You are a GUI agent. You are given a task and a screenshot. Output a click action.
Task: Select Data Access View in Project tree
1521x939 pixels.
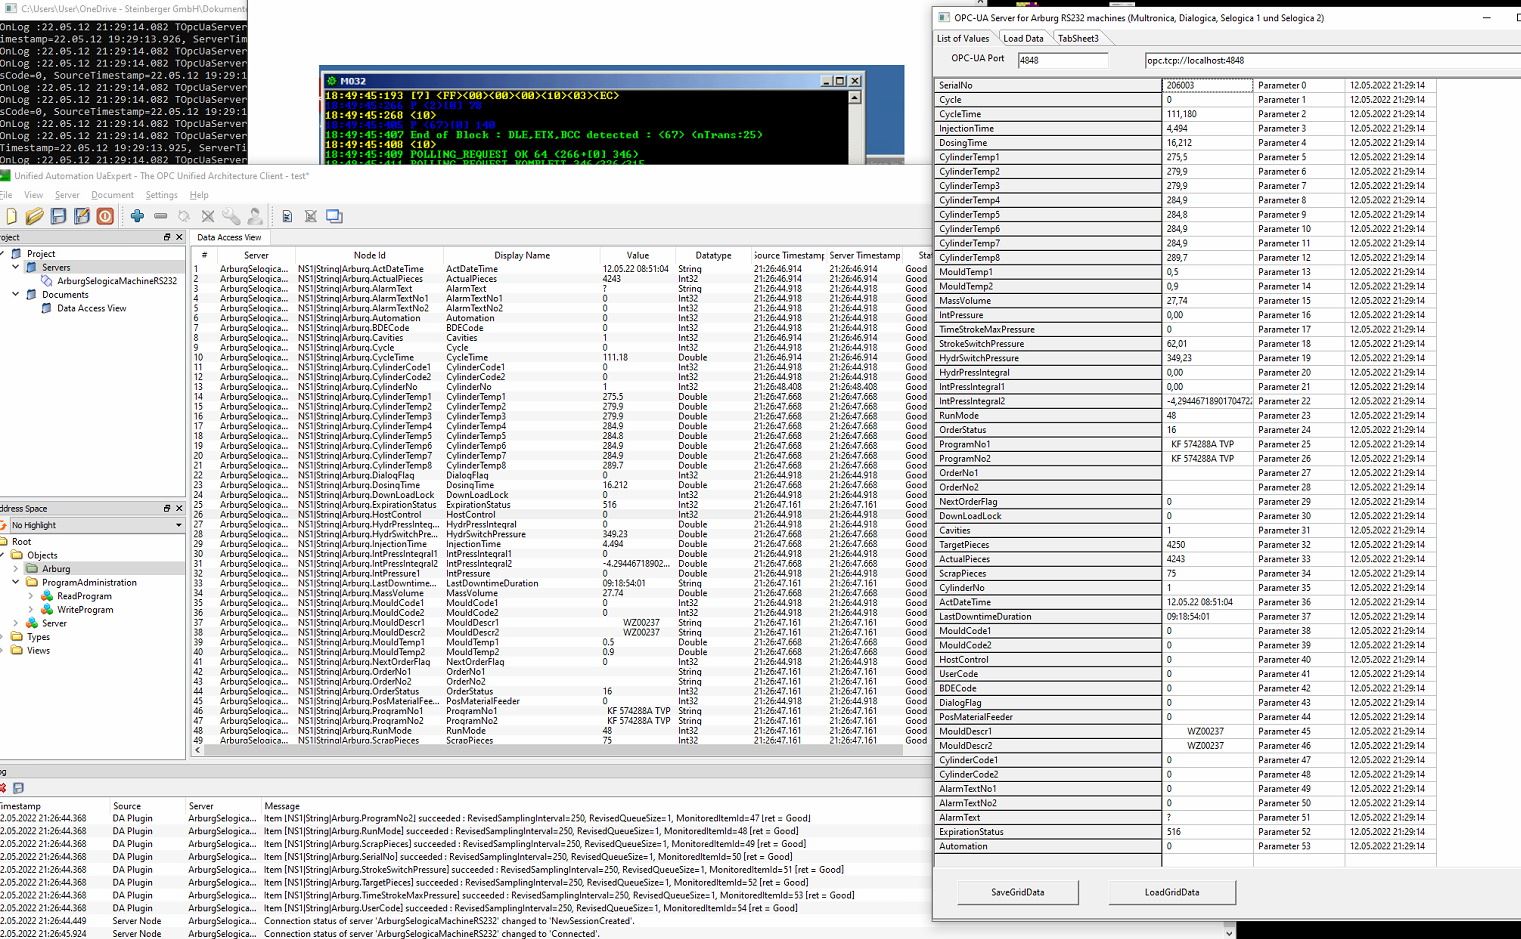pyautogui.click(x=91, y=308)
